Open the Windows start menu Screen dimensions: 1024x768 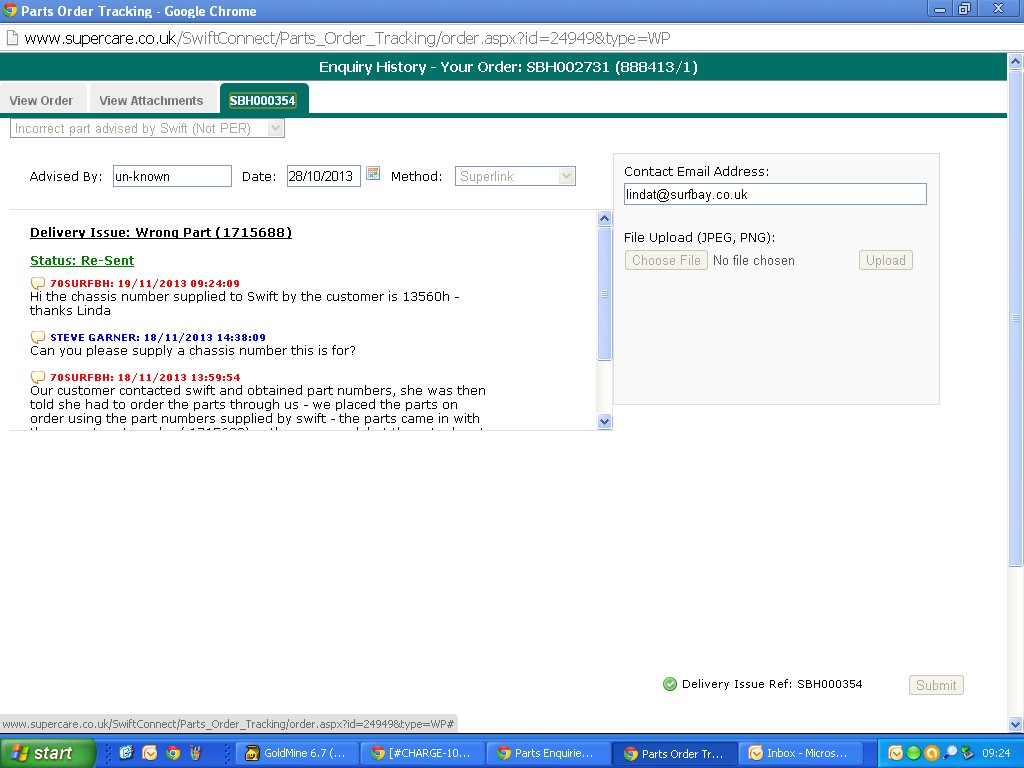pos(48,753)
